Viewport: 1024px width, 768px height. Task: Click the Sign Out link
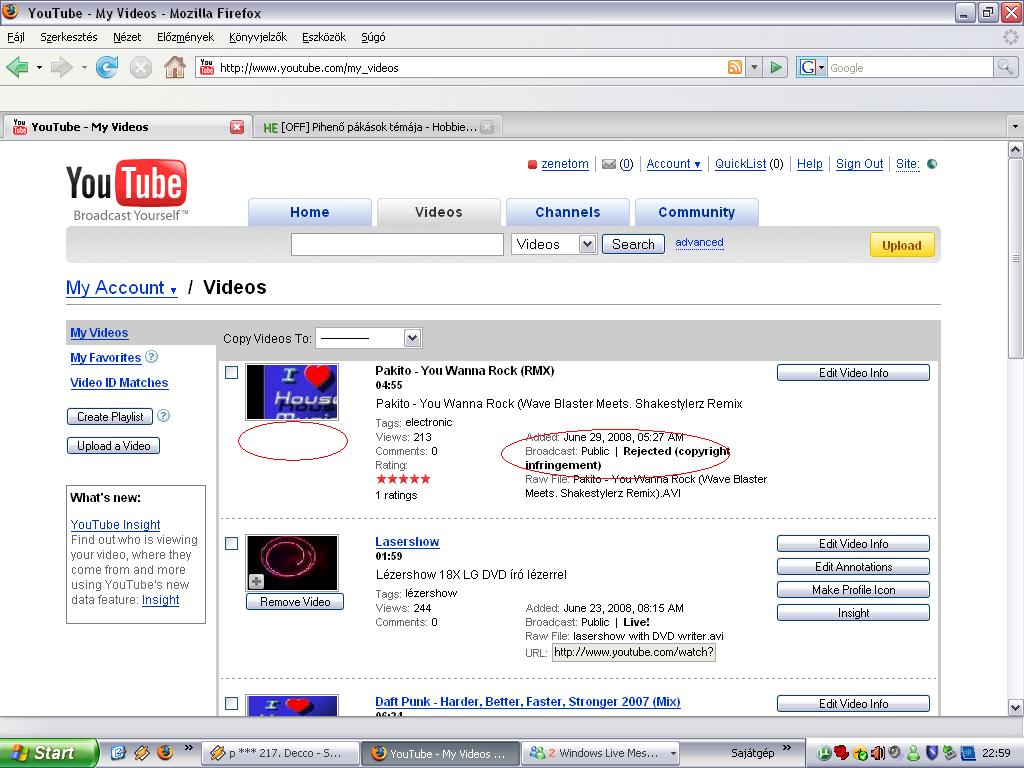pyautogui.click(x=859, y=164)
